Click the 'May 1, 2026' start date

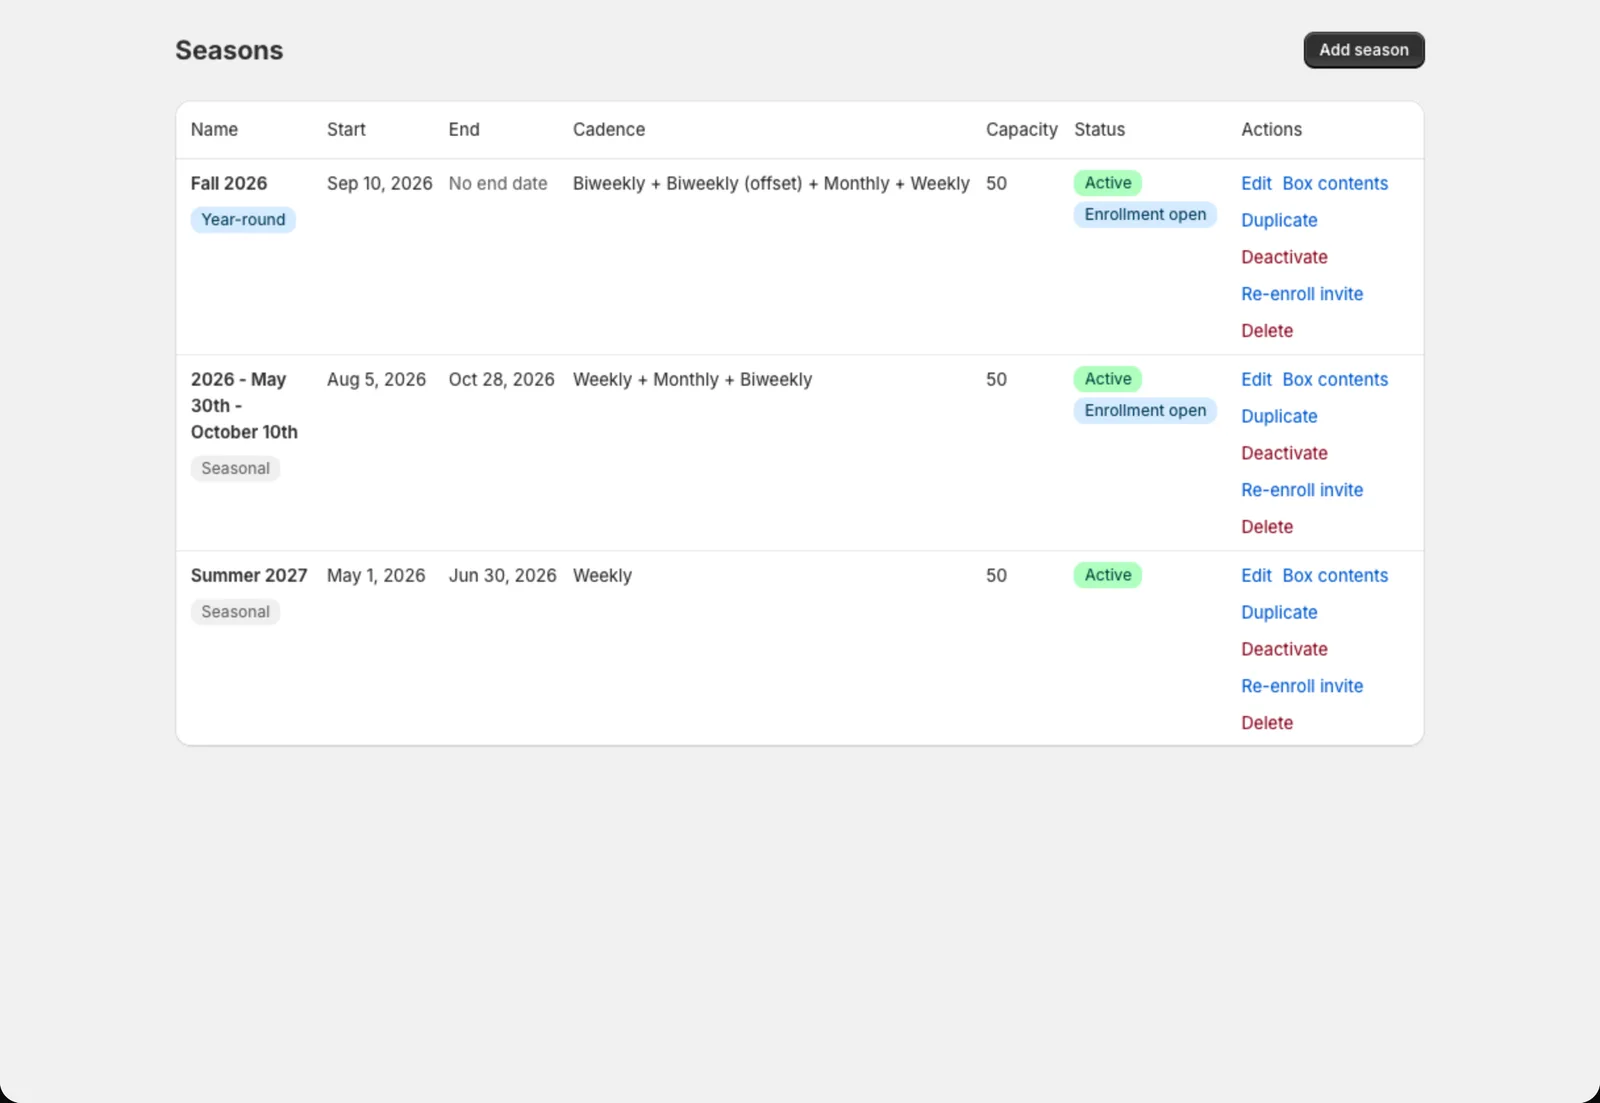(376, 575)
